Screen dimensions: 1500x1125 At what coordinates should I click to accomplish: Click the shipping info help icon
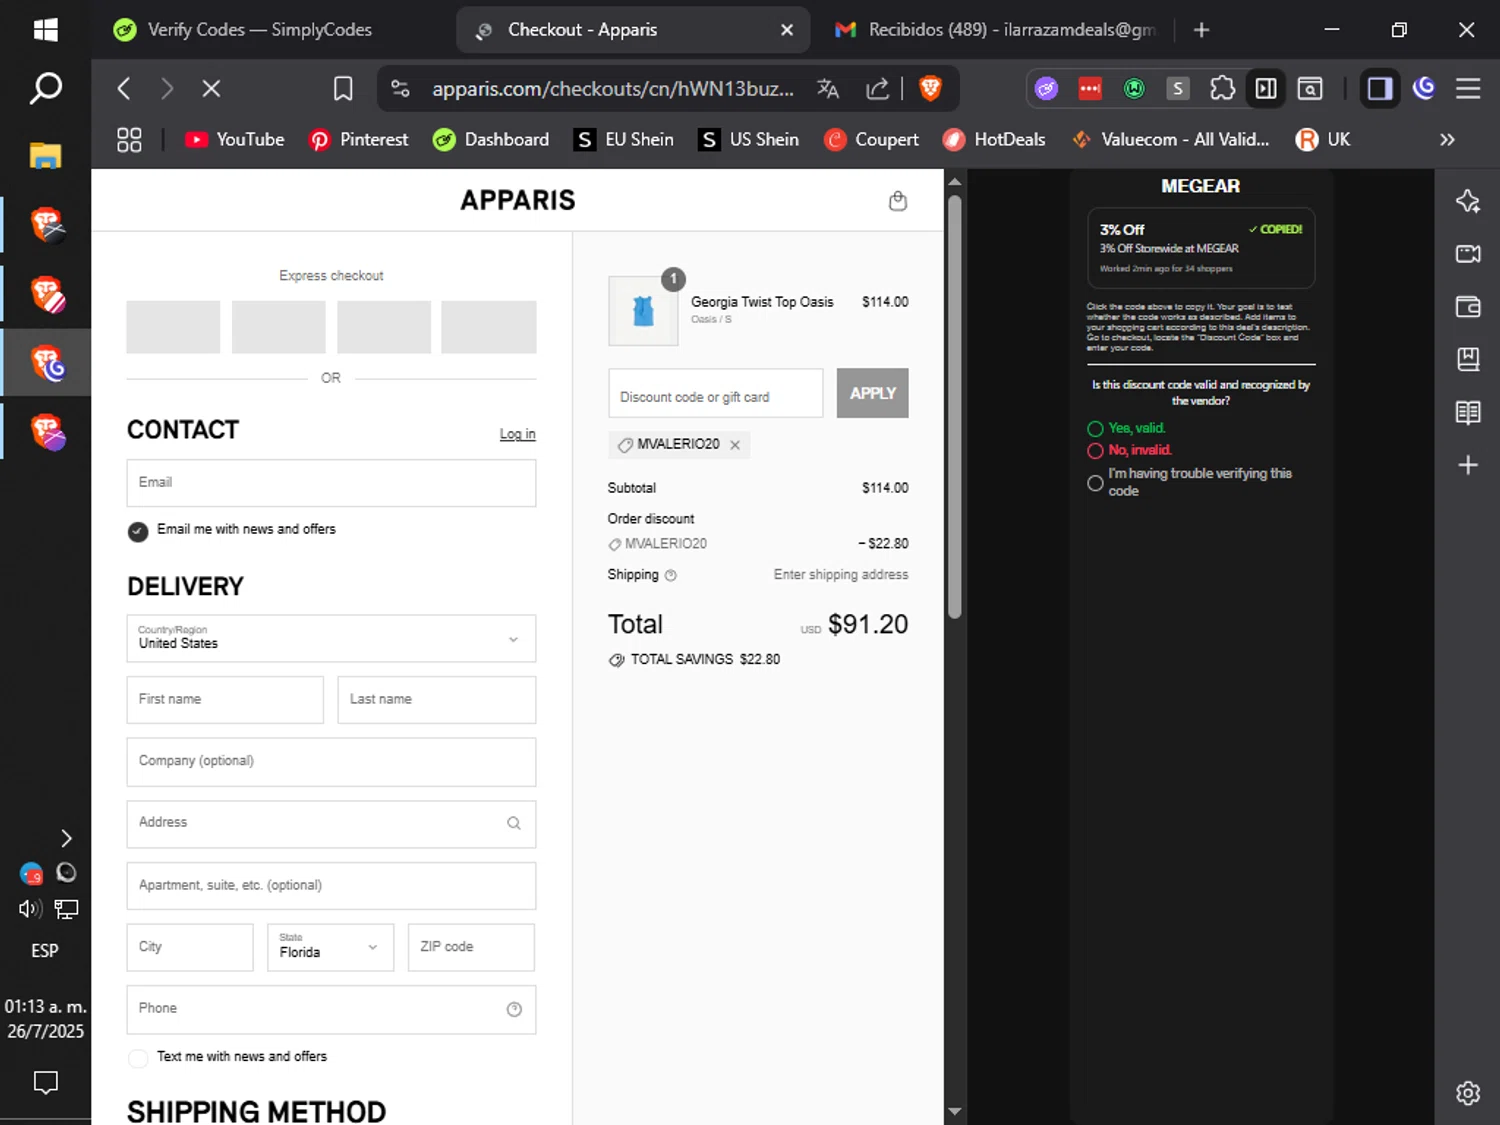click(671, 575)
